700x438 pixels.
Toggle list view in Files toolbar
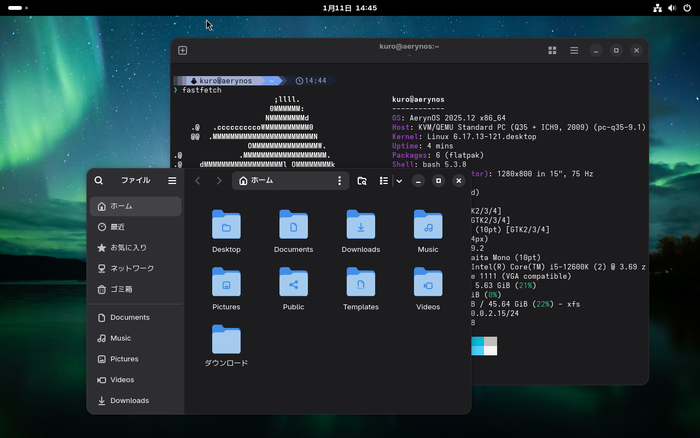[384, 181]
